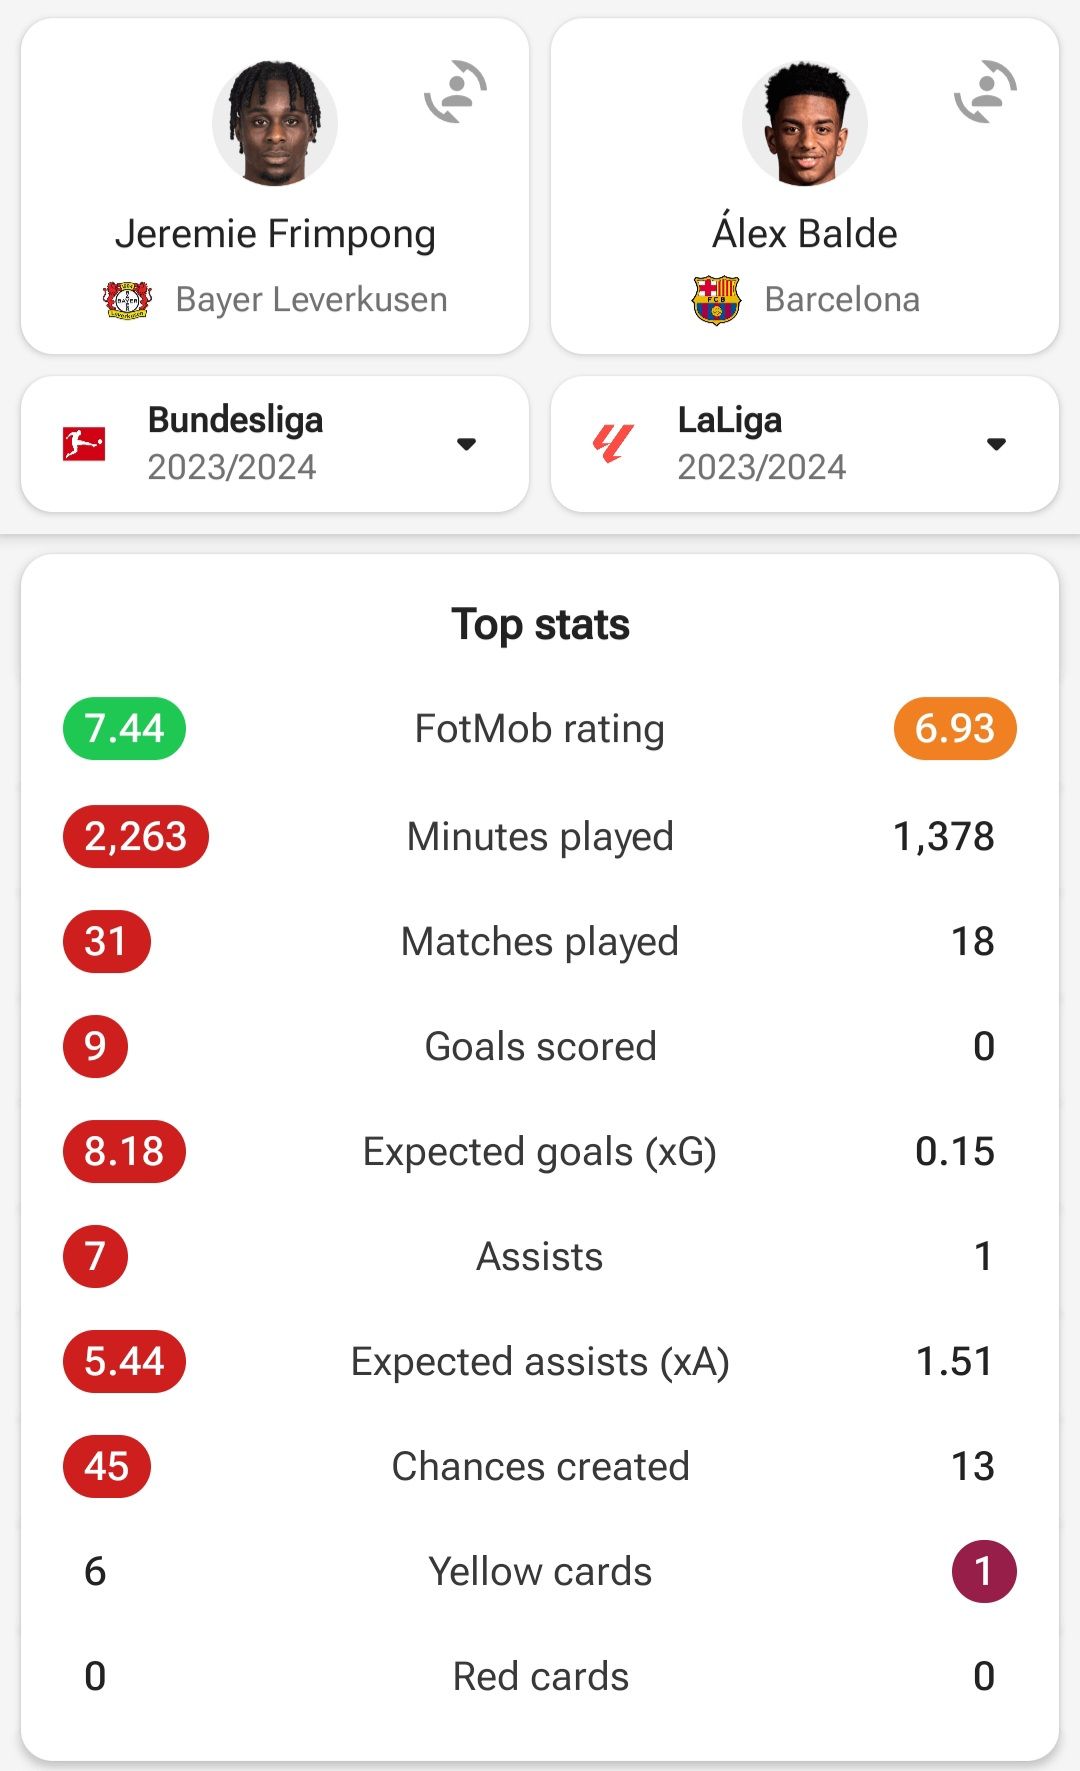Tap the Expected goals (xG) stat row
Image resolution: width=1080 pixels, height=1771 pixels.
click(540, 1151)
